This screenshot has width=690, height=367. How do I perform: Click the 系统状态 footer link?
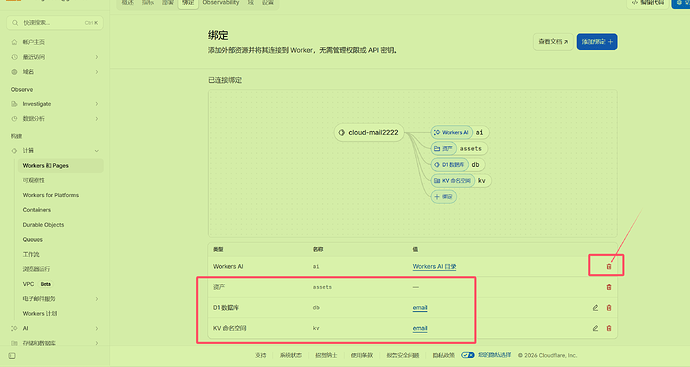[290, 355]
